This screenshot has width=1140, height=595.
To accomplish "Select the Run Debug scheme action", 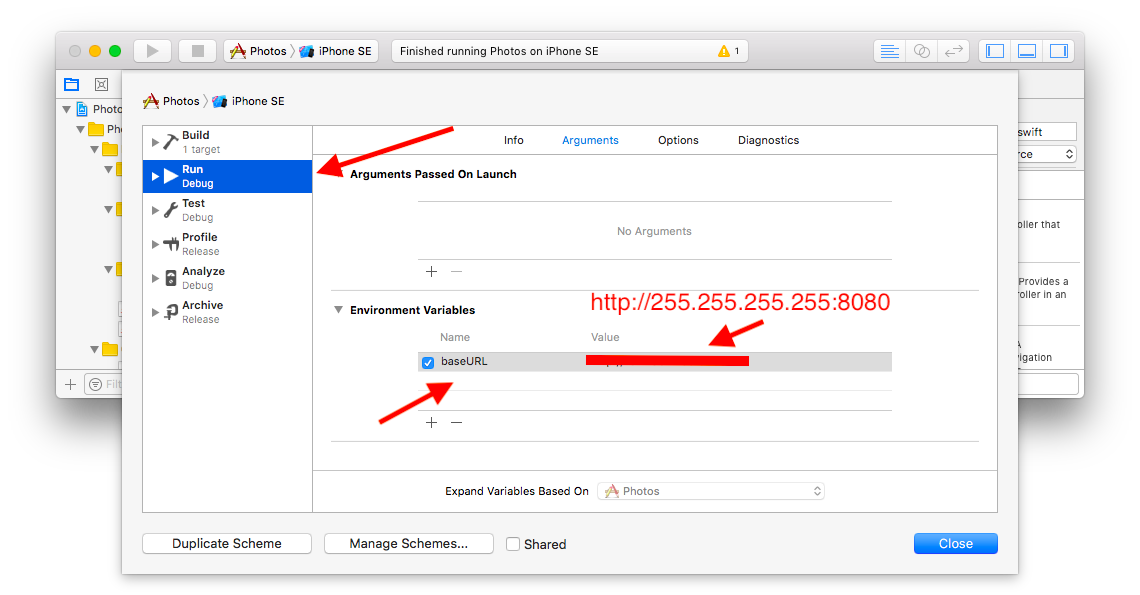I will (228, 176).
